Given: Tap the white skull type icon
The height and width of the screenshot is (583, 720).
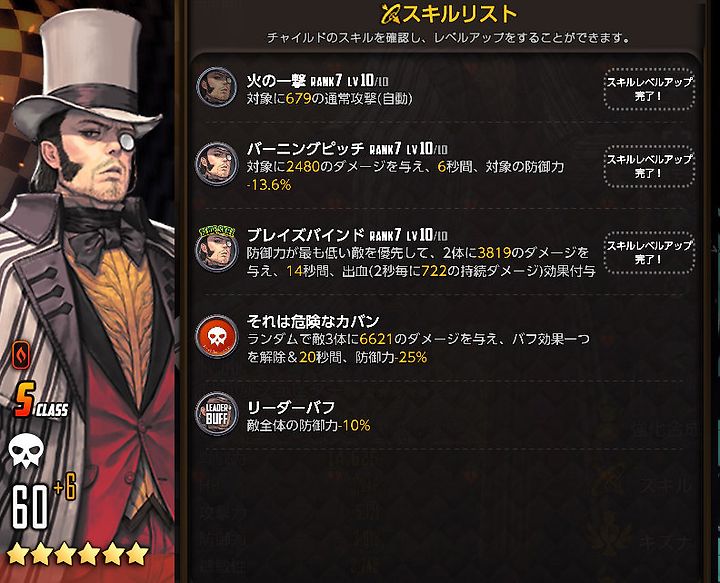Looking at the screenshot, I should [26, 451].
